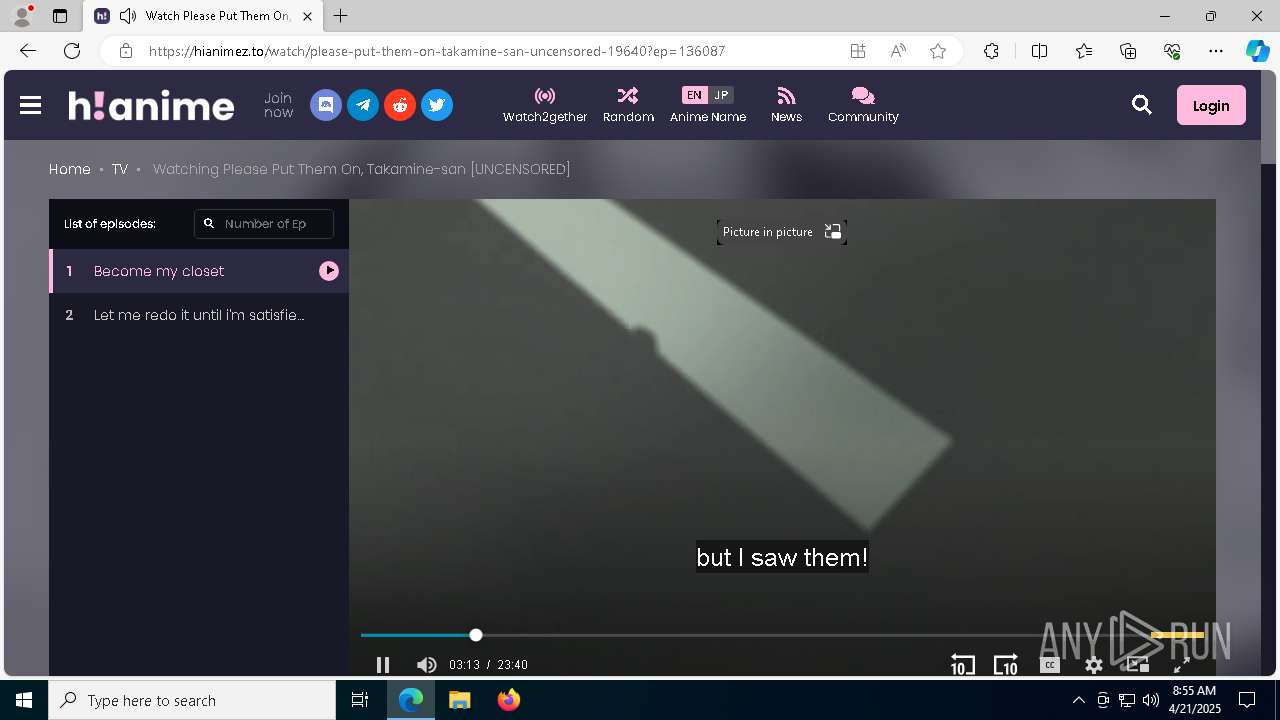Image resolution: width=1280 pixels, height=720 pixels.
Task: Rewind 10 seconds
Action: point(962,665)
